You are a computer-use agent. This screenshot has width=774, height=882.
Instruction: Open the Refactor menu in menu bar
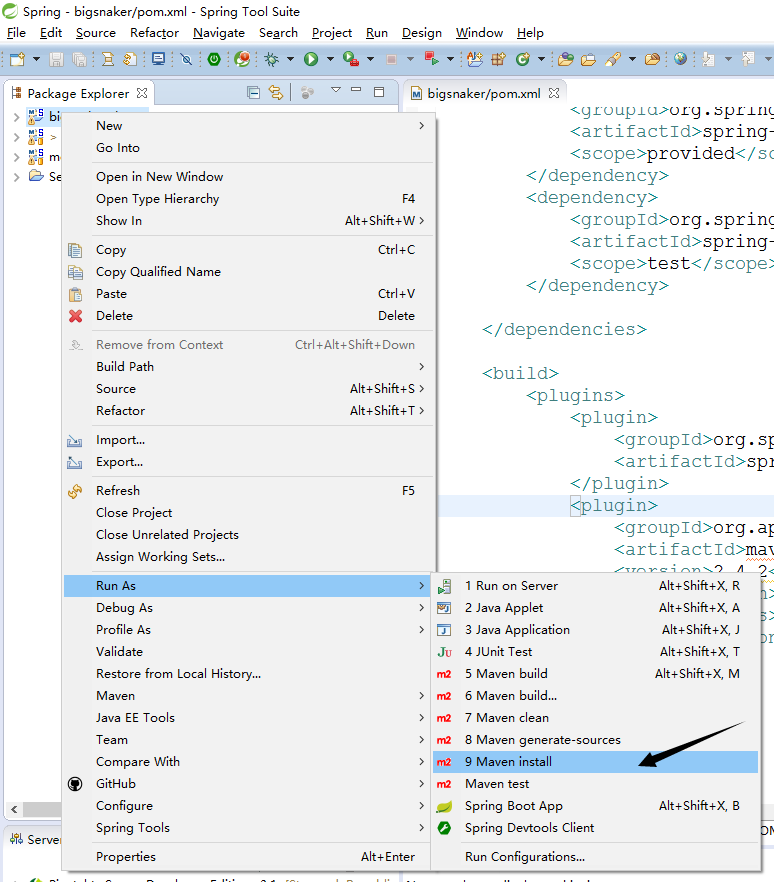(x=154, y=33)
